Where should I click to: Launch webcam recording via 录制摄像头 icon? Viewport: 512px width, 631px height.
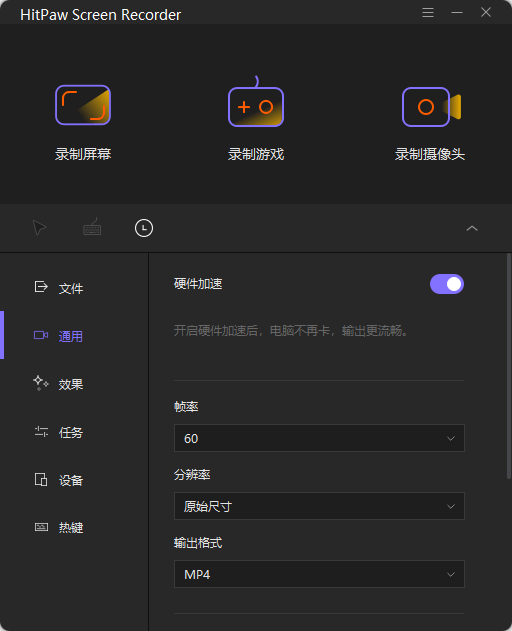point(431,107)
